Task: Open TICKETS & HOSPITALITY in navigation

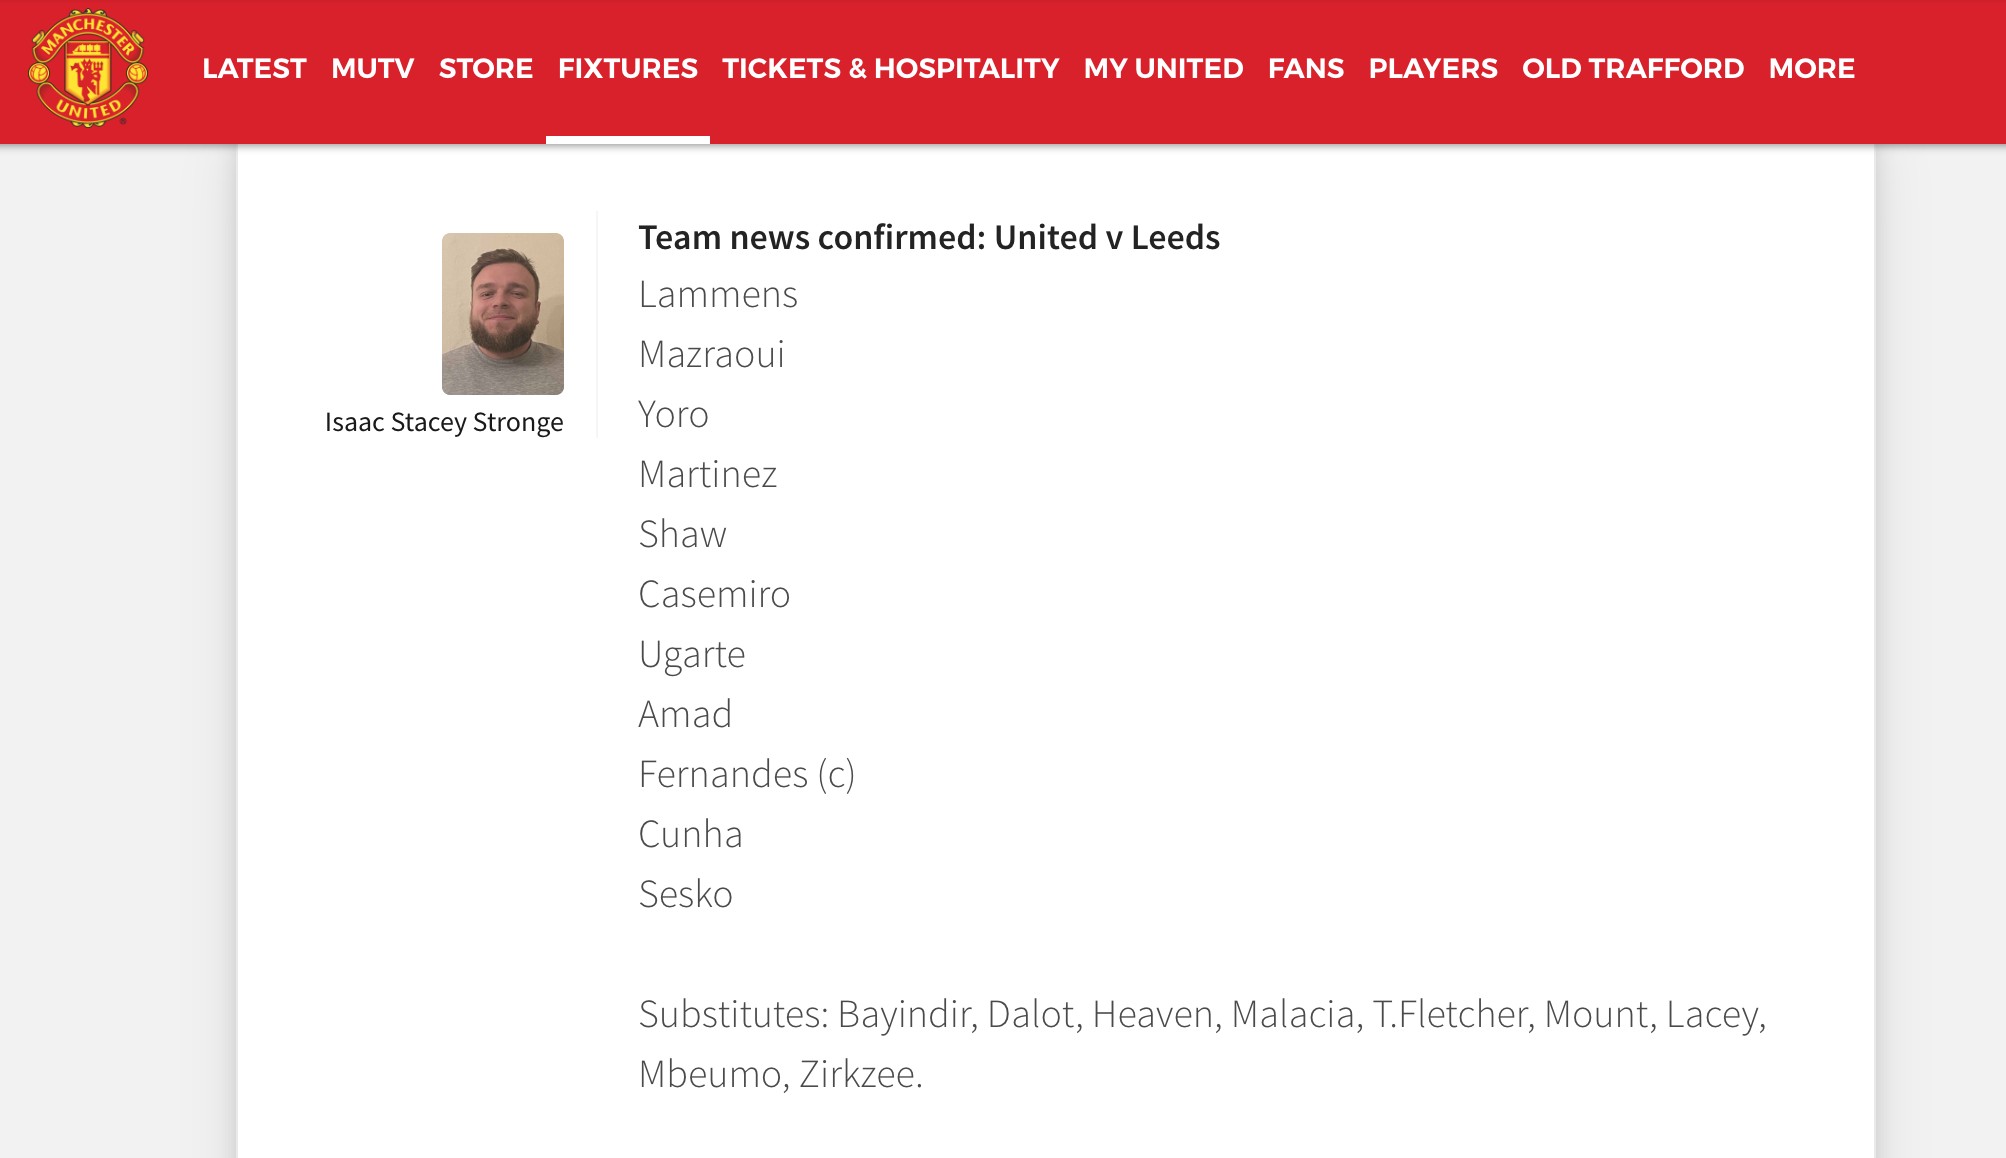Action: 890,68
